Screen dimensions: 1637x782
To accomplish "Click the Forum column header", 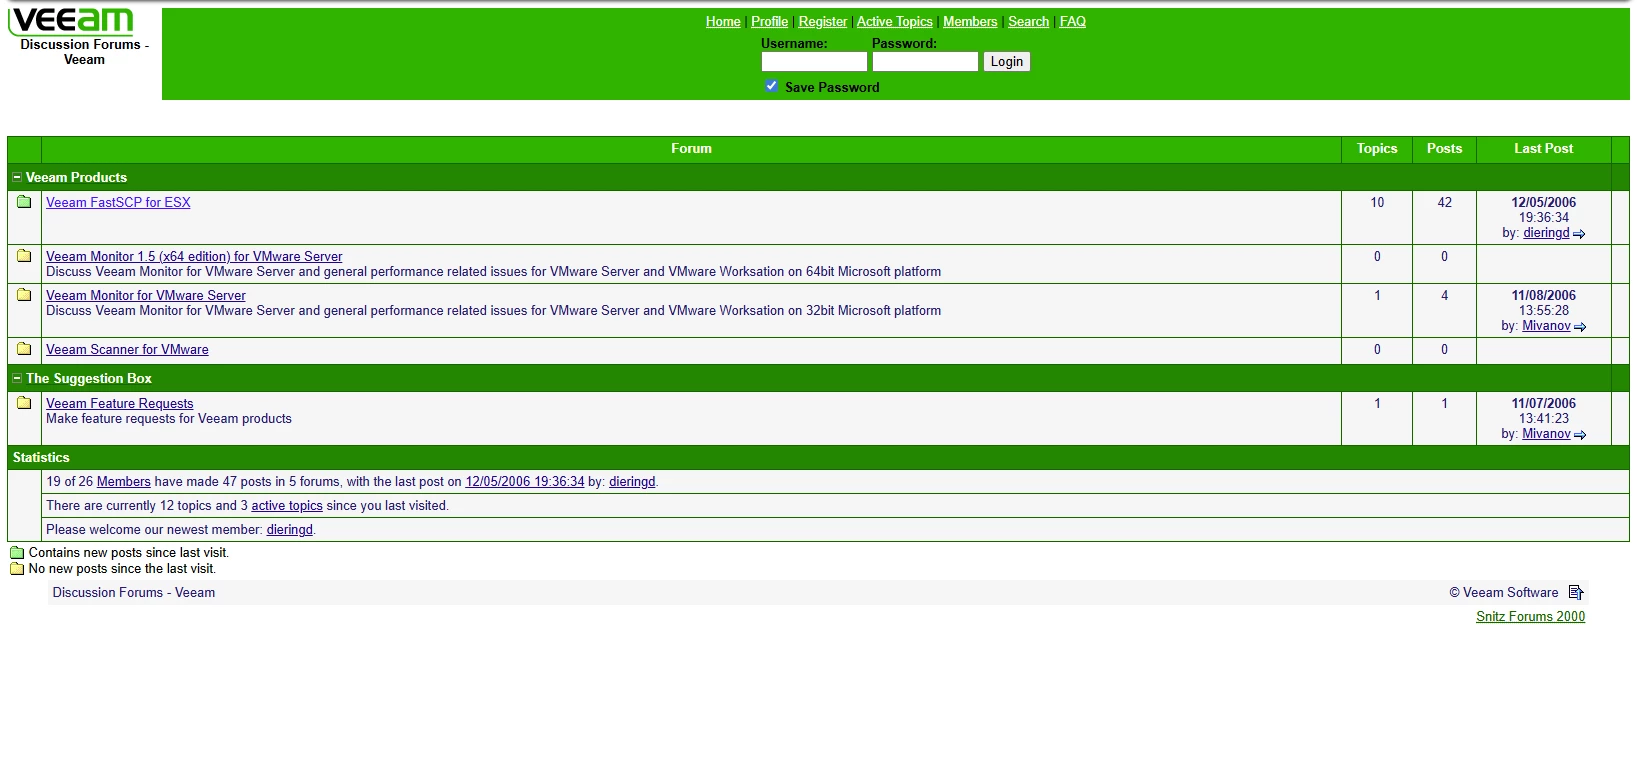I will pyautogui.click(x=691, y=148).
